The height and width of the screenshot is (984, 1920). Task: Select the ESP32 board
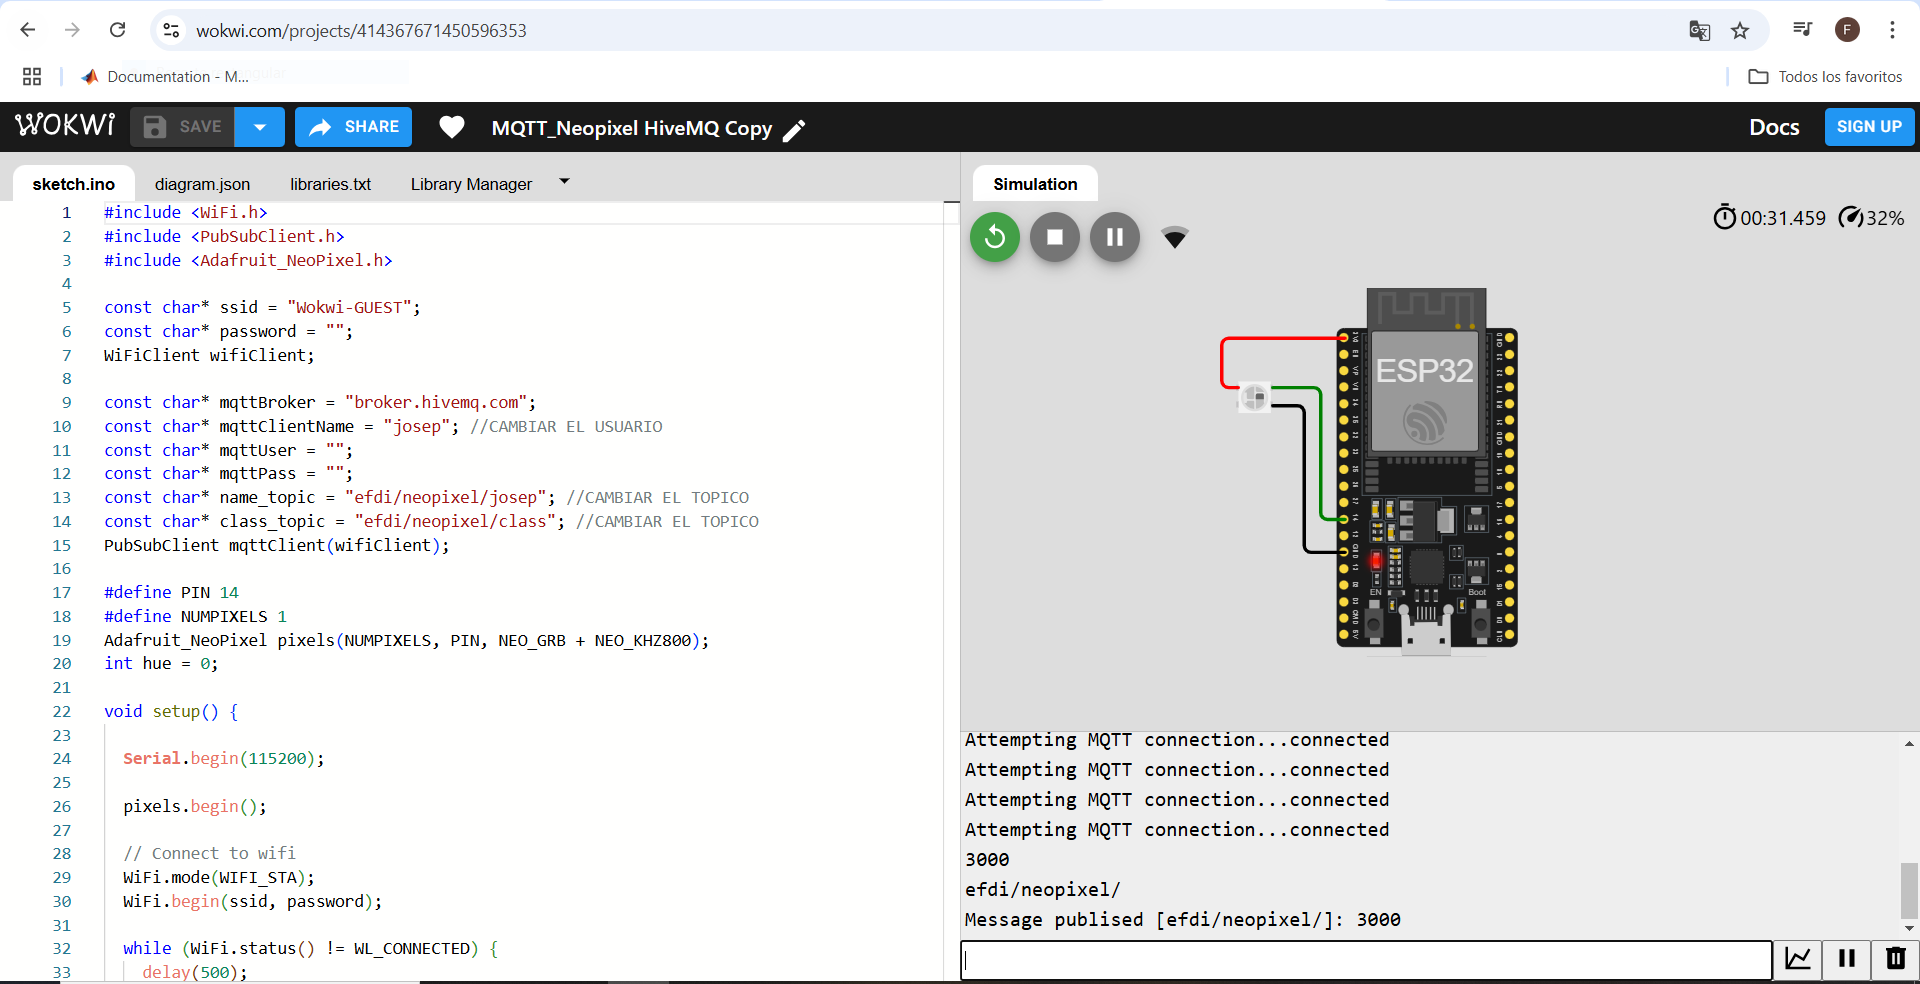[1427, 470]
